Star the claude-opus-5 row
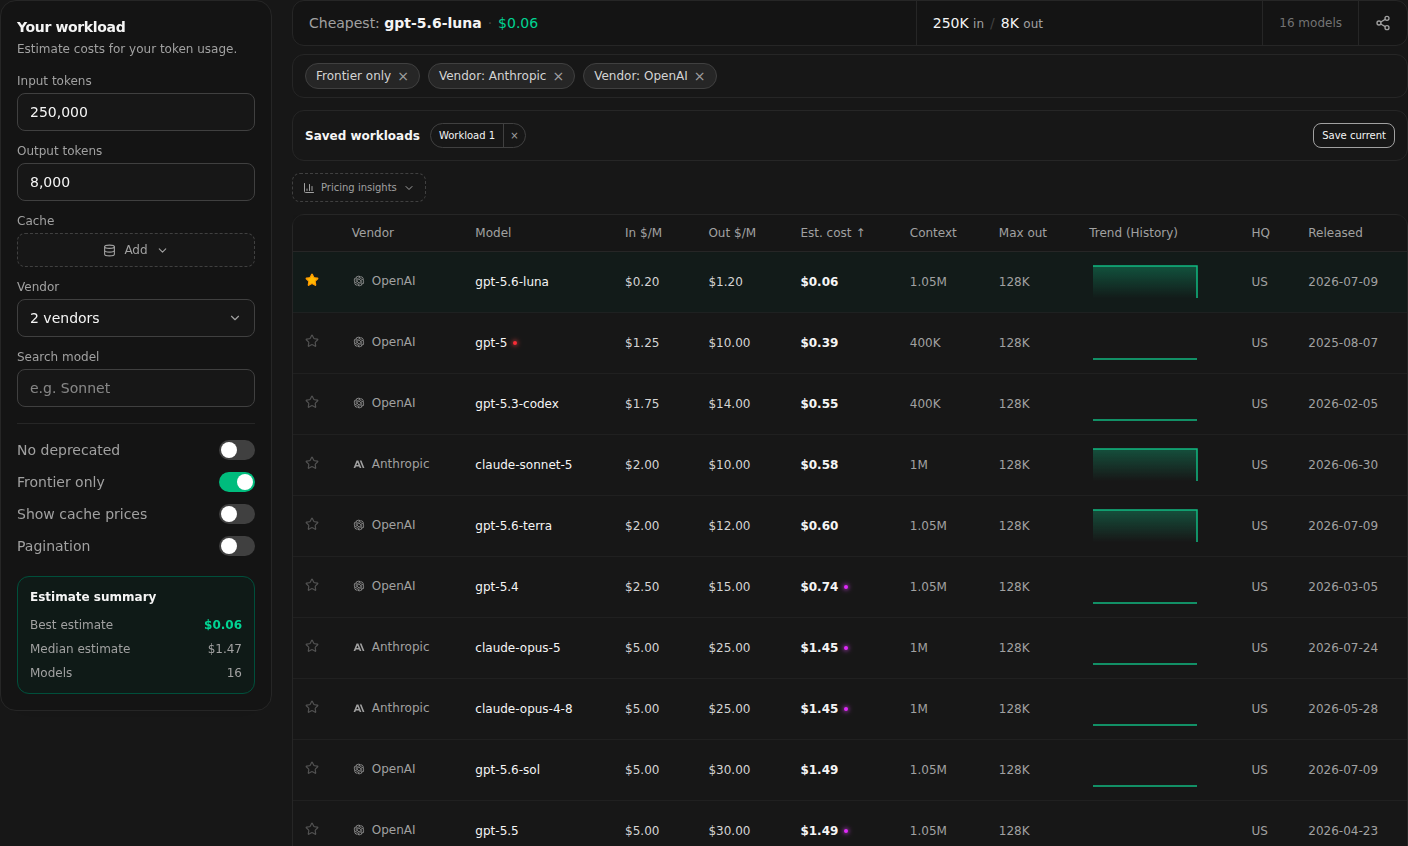 tap(312, 646)
